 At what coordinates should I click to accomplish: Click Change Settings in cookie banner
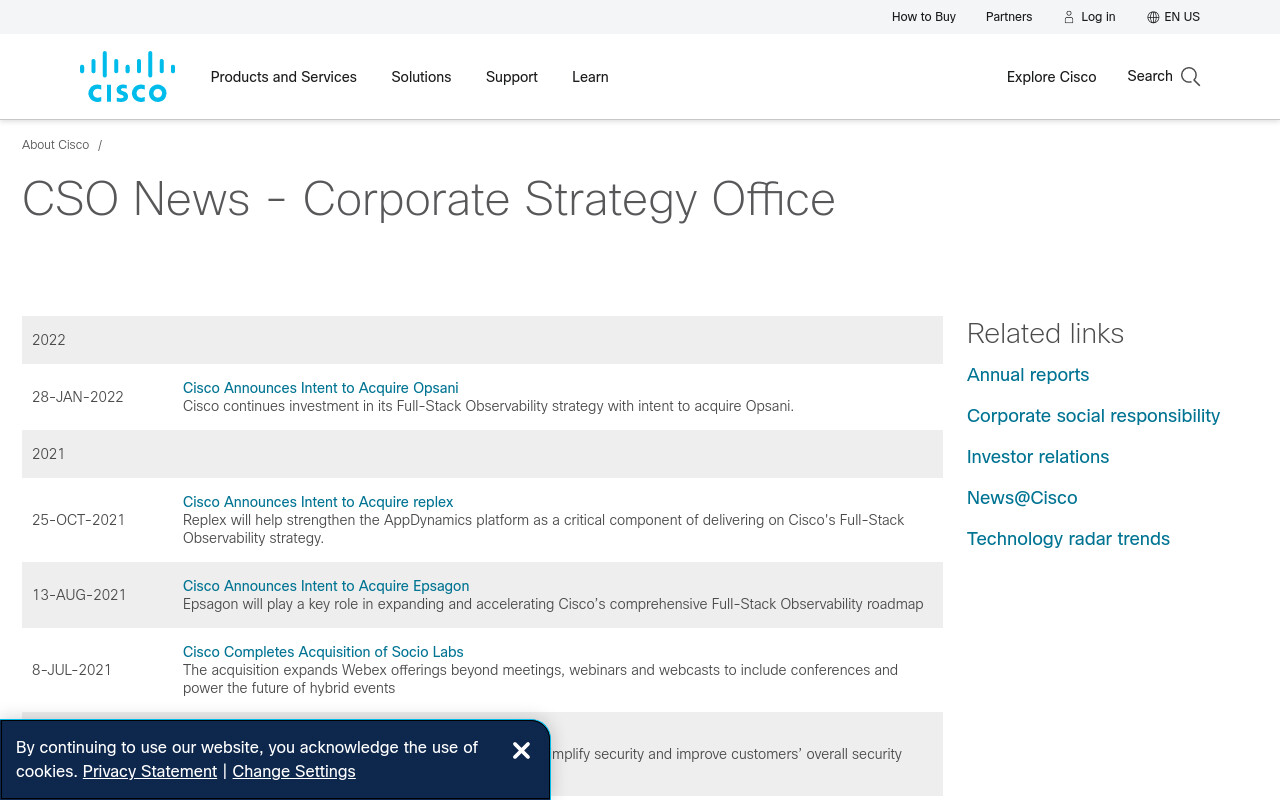tap(294, 772)
